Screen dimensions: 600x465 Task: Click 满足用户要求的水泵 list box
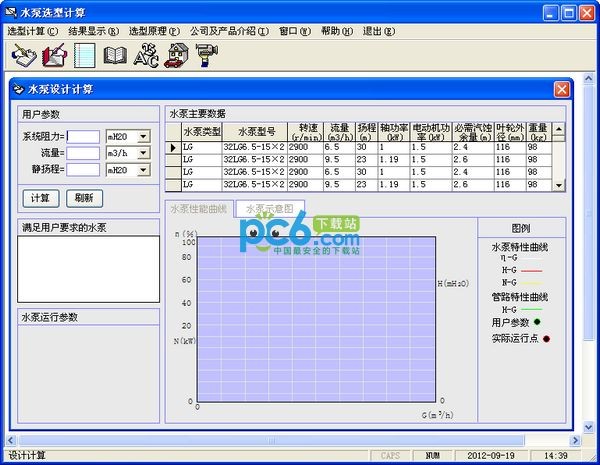pyautogui.click(x=88, y=269)
